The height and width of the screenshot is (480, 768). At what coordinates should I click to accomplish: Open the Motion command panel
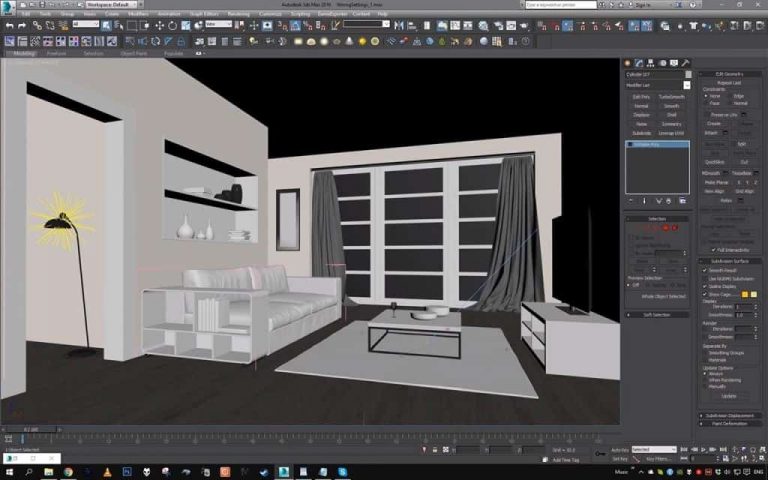[662, 63]
